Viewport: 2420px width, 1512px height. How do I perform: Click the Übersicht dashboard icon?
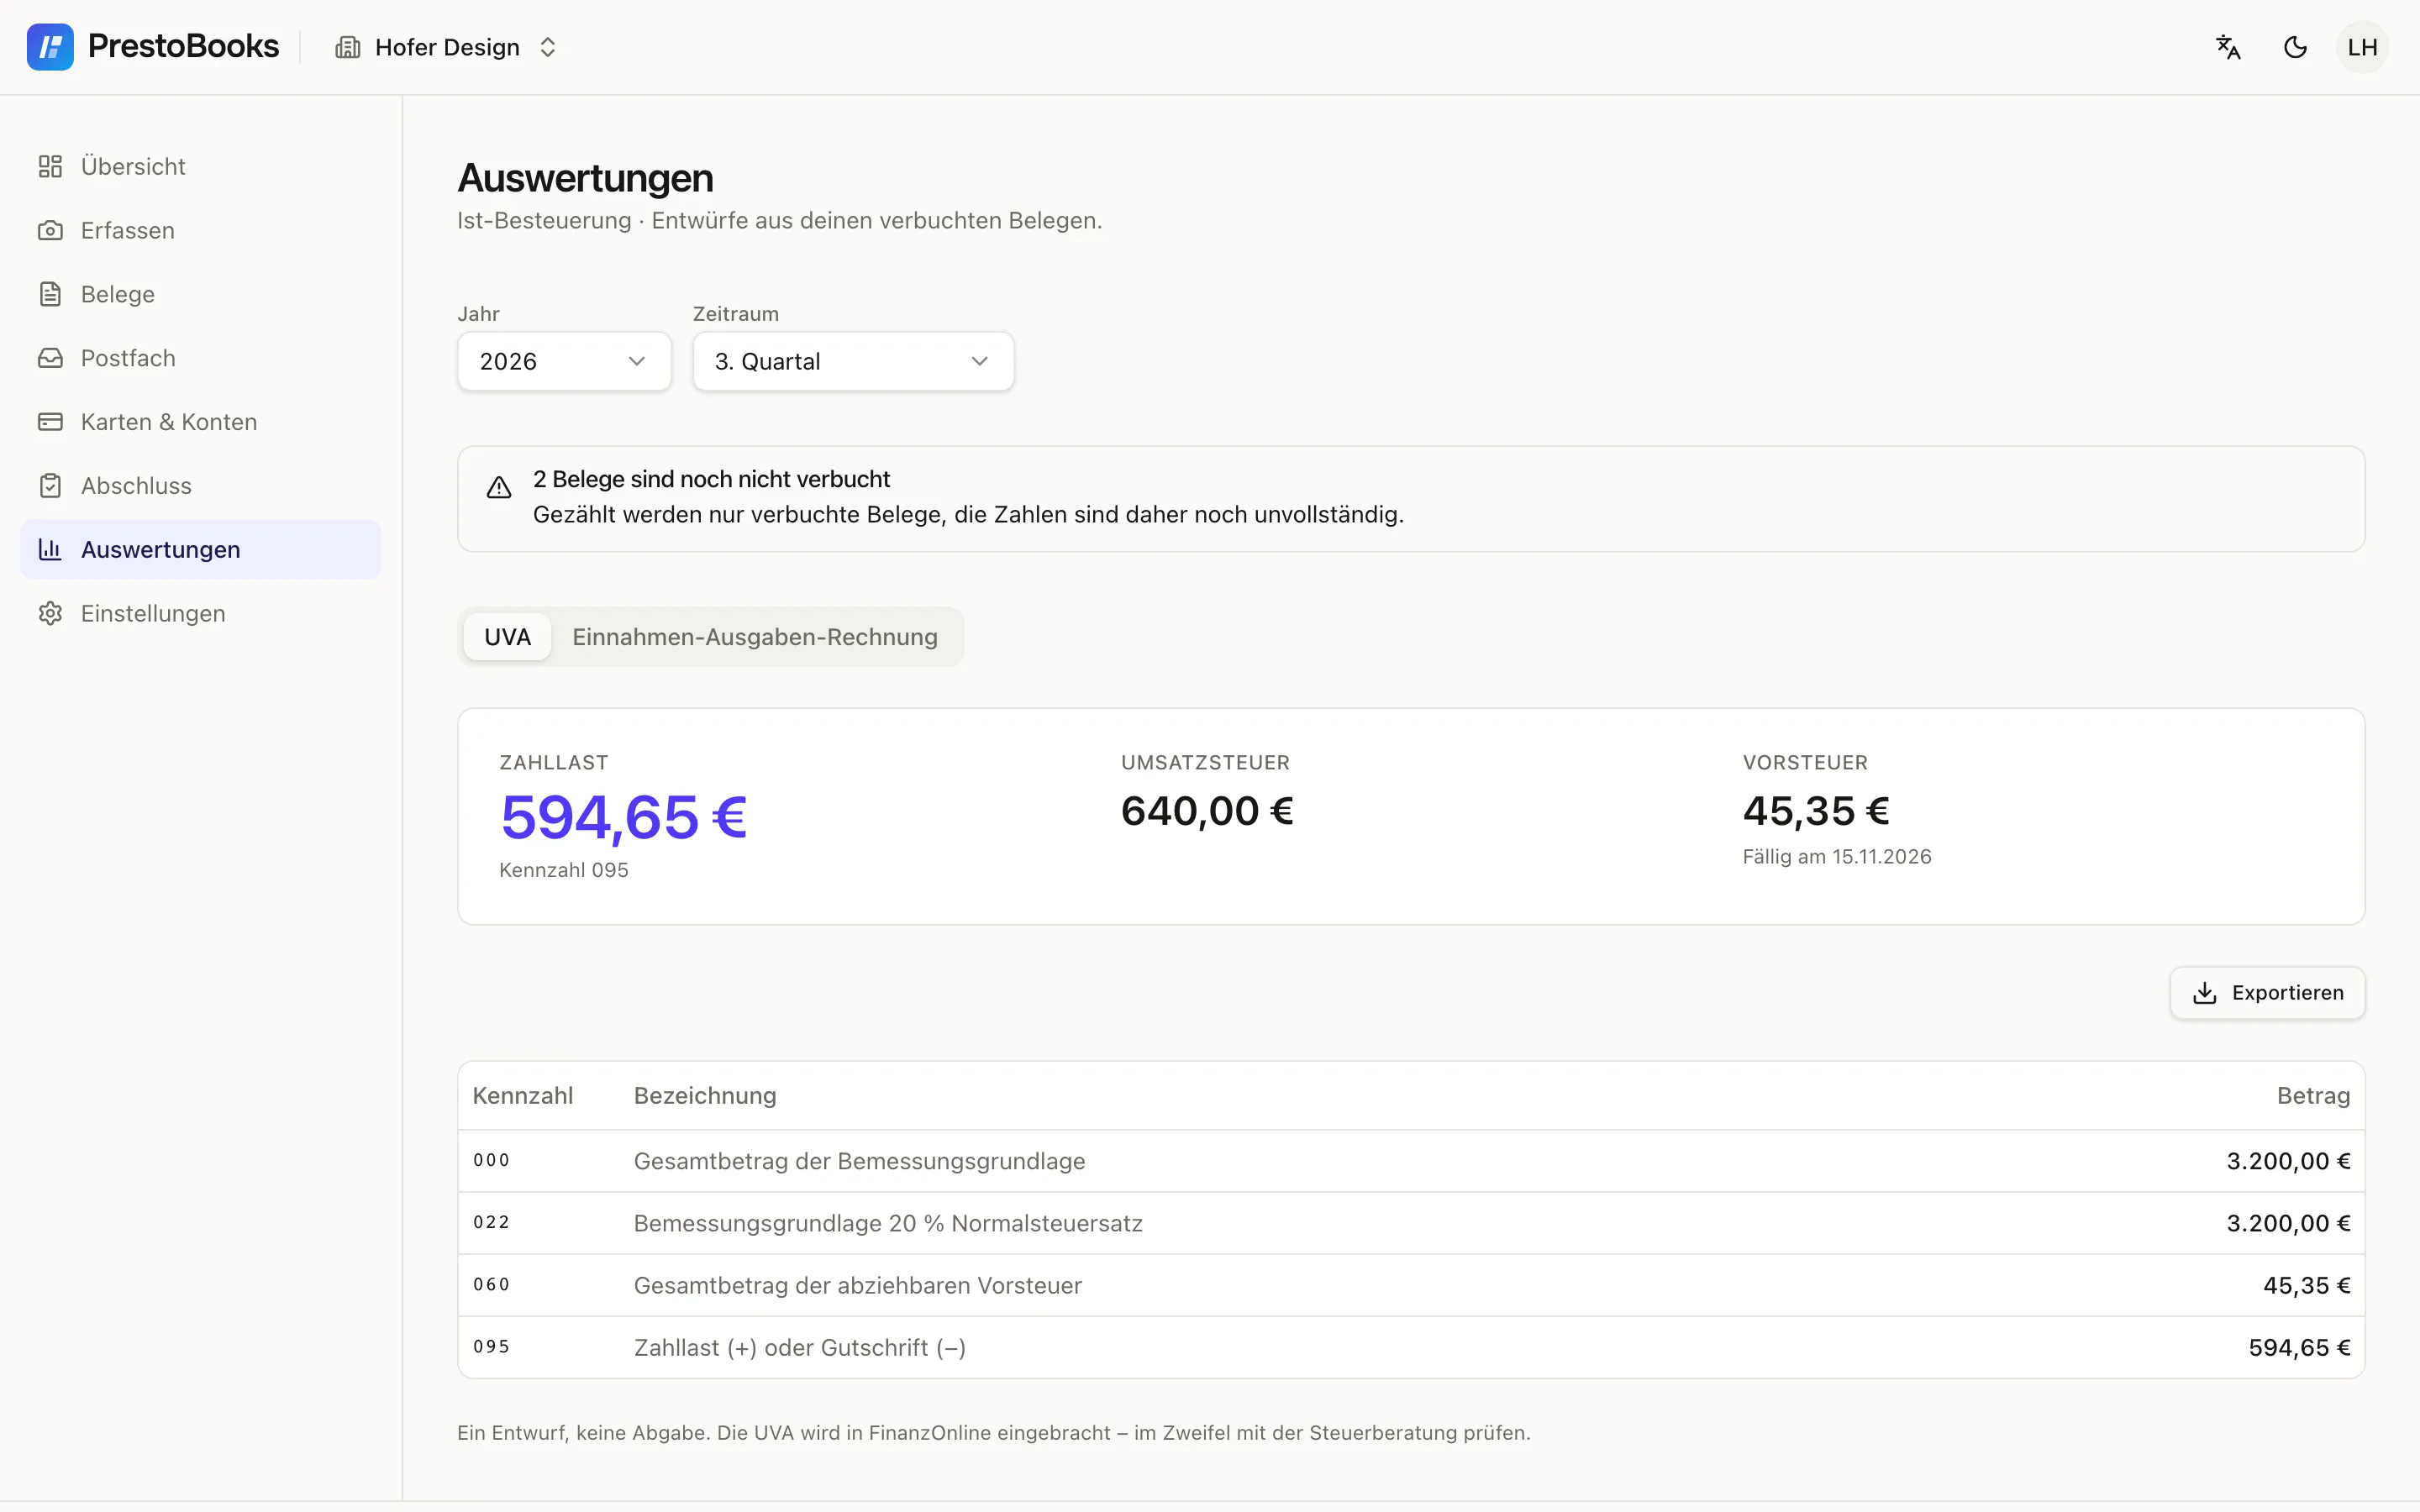[x=50, y=166]
